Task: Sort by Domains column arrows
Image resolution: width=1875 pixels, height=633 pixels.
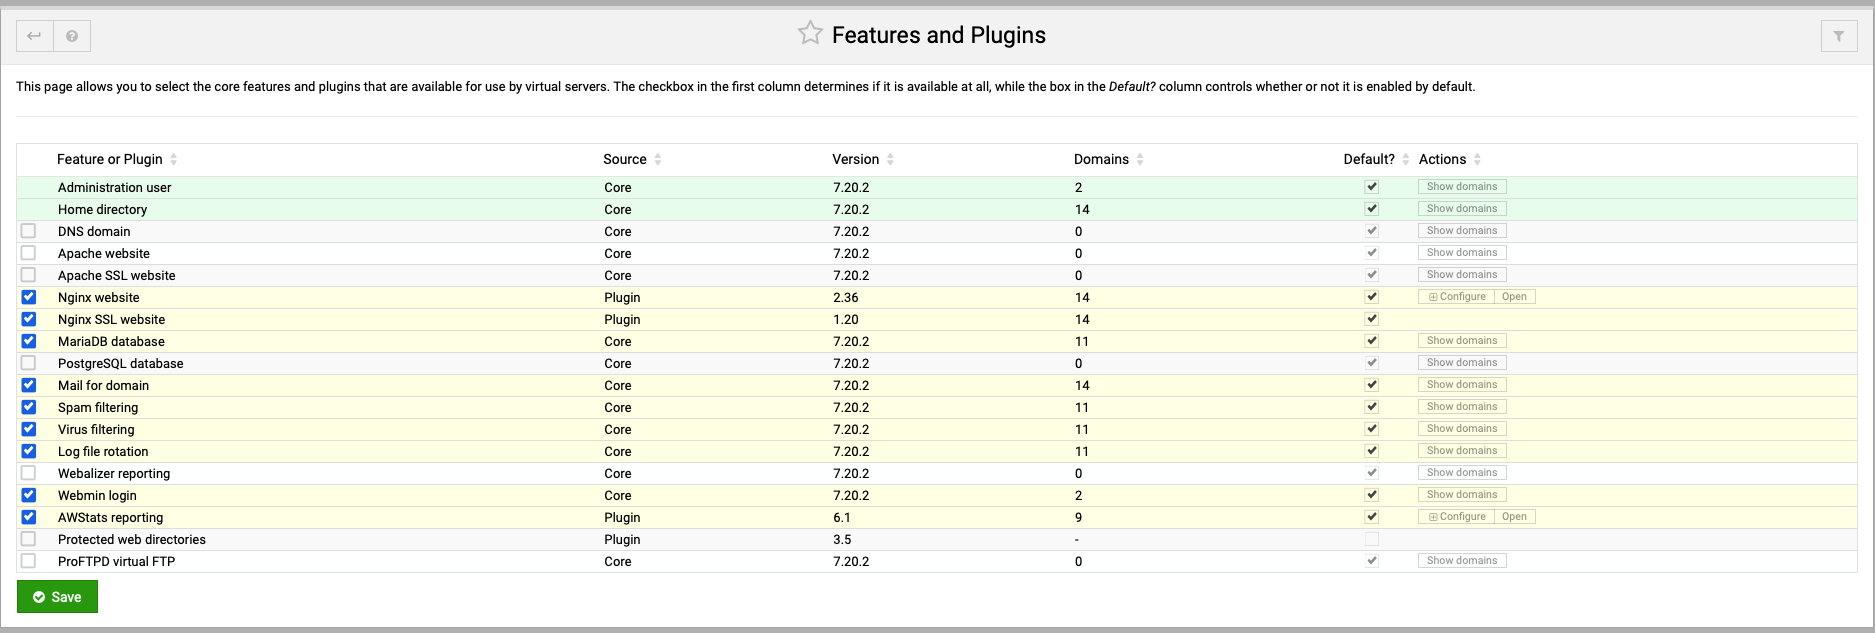Action: [1140, 159]
